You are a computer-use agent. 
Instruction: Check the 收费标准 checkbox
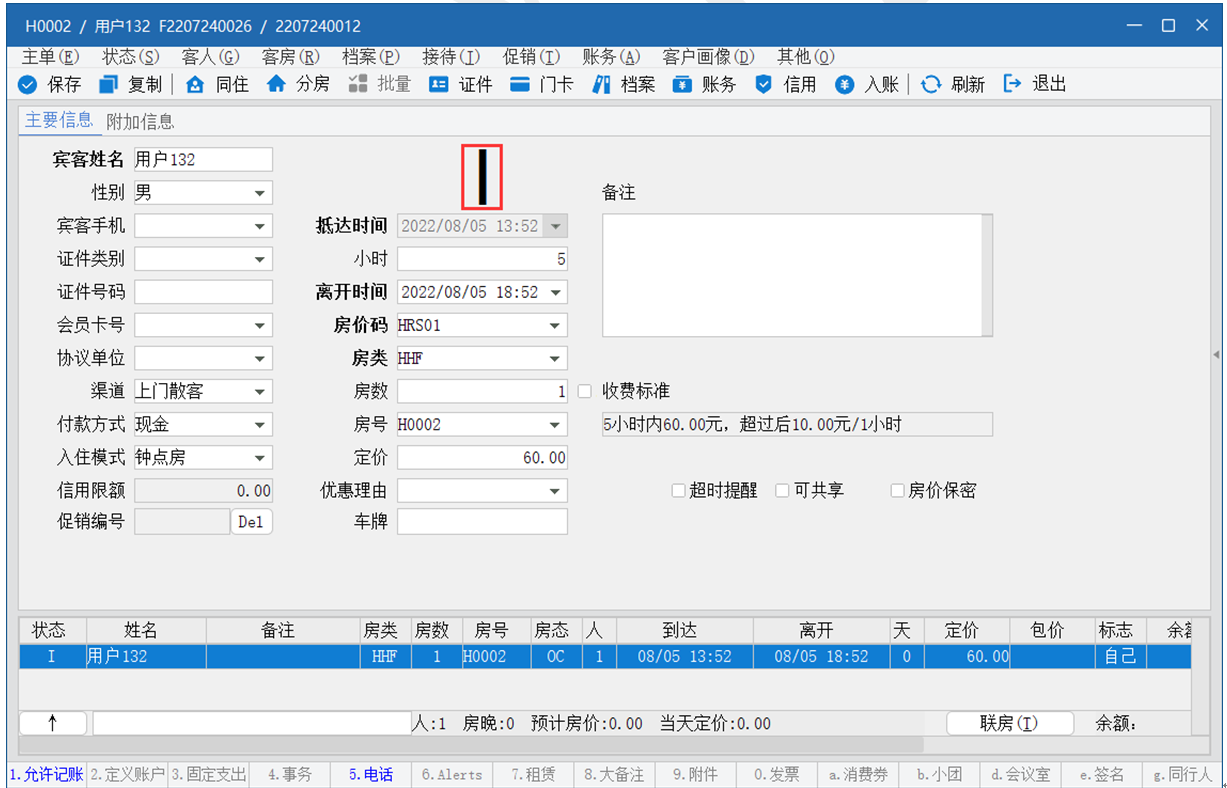[585, 391]
